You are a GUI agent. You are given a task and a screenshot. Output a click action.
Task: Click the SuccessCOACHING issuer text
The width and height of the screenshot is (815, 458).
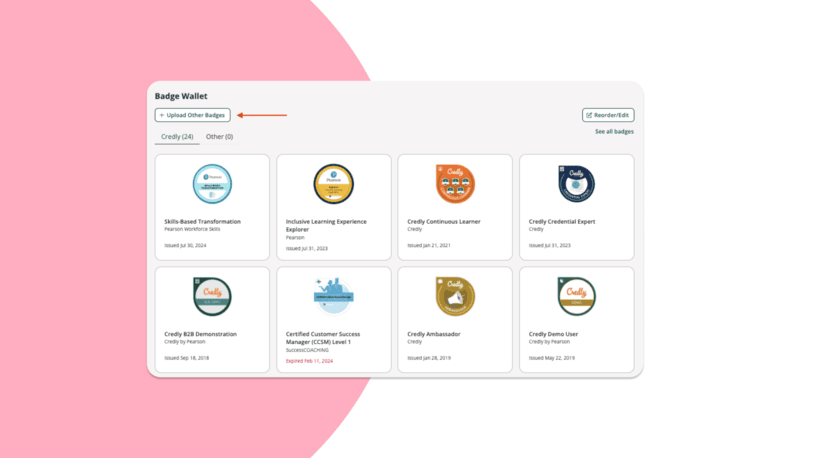[x=307, y=350]
